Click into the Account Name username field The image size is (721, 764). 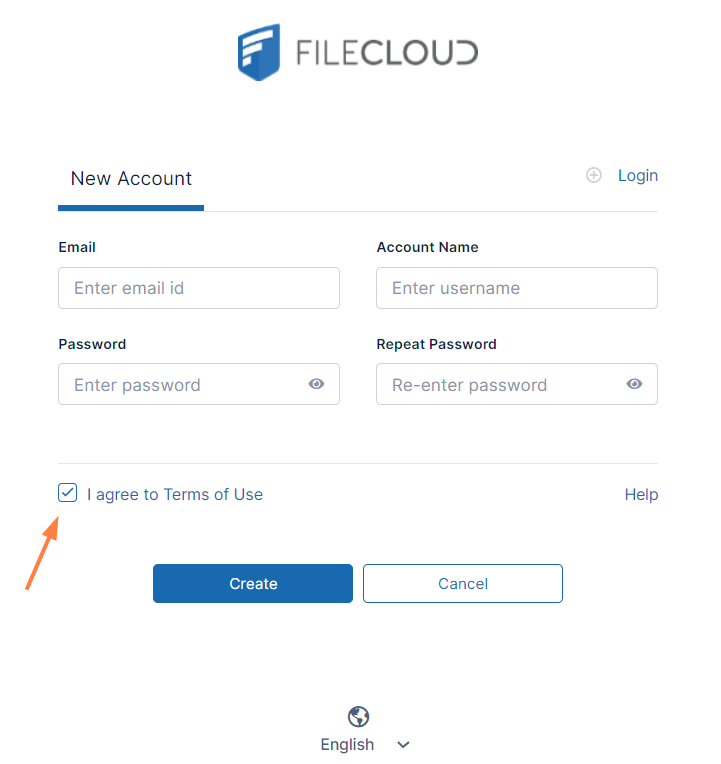pos(516,288)
